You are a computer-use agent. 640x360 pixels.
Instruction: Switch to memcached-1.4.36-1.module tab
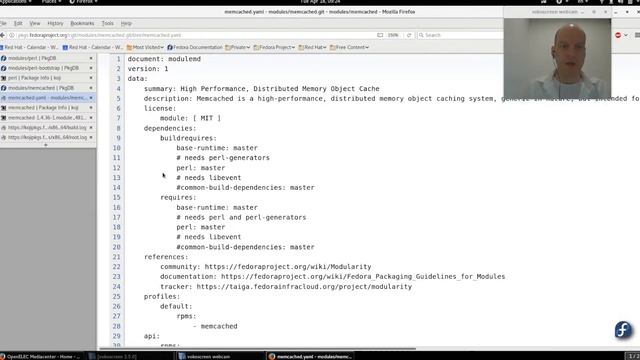(43, 118)
